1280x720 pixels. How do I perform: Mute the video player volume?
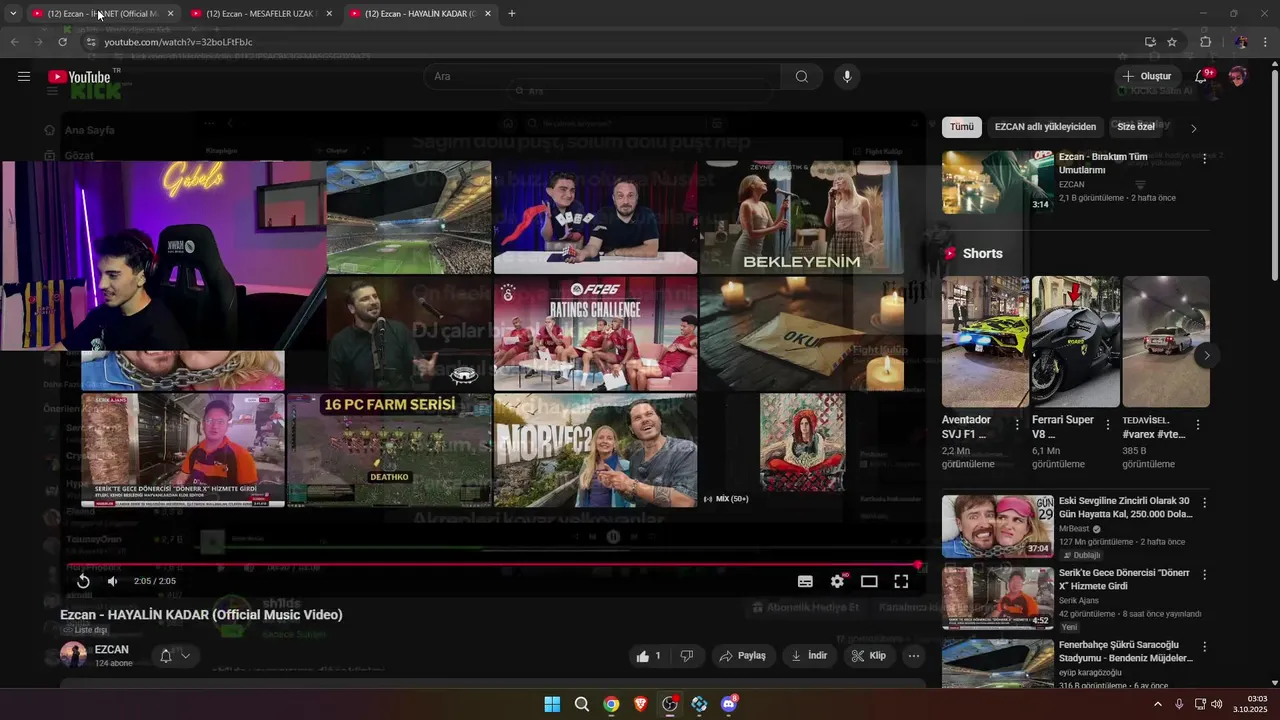[x=113, y=581]
